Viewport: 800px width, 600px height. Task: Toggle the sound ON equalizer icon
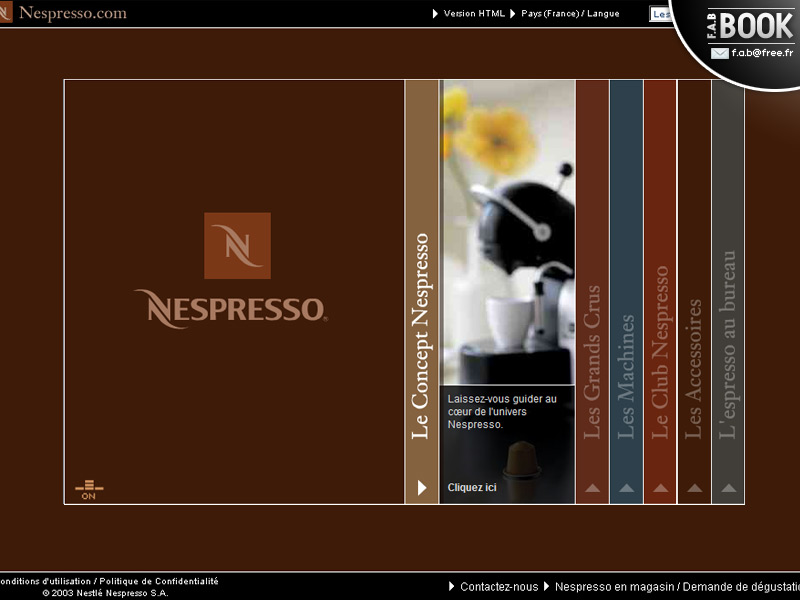pyautogui.click(x=89, y=490)
